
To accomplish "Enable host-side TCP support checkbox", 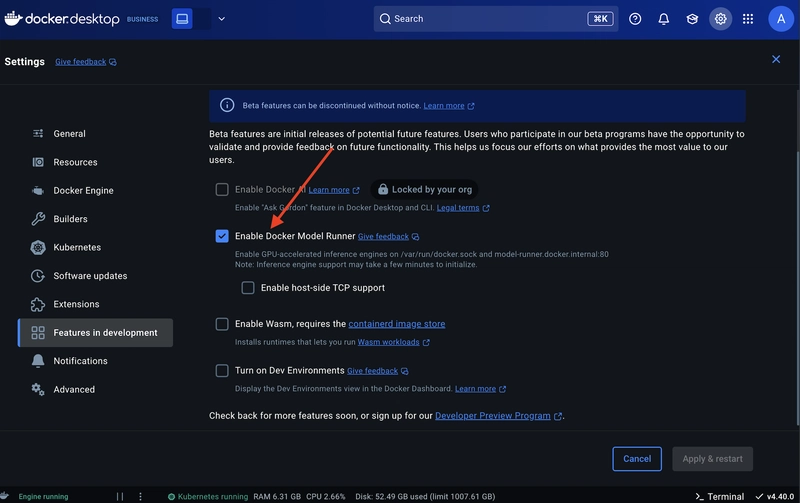I will (248, 288).
